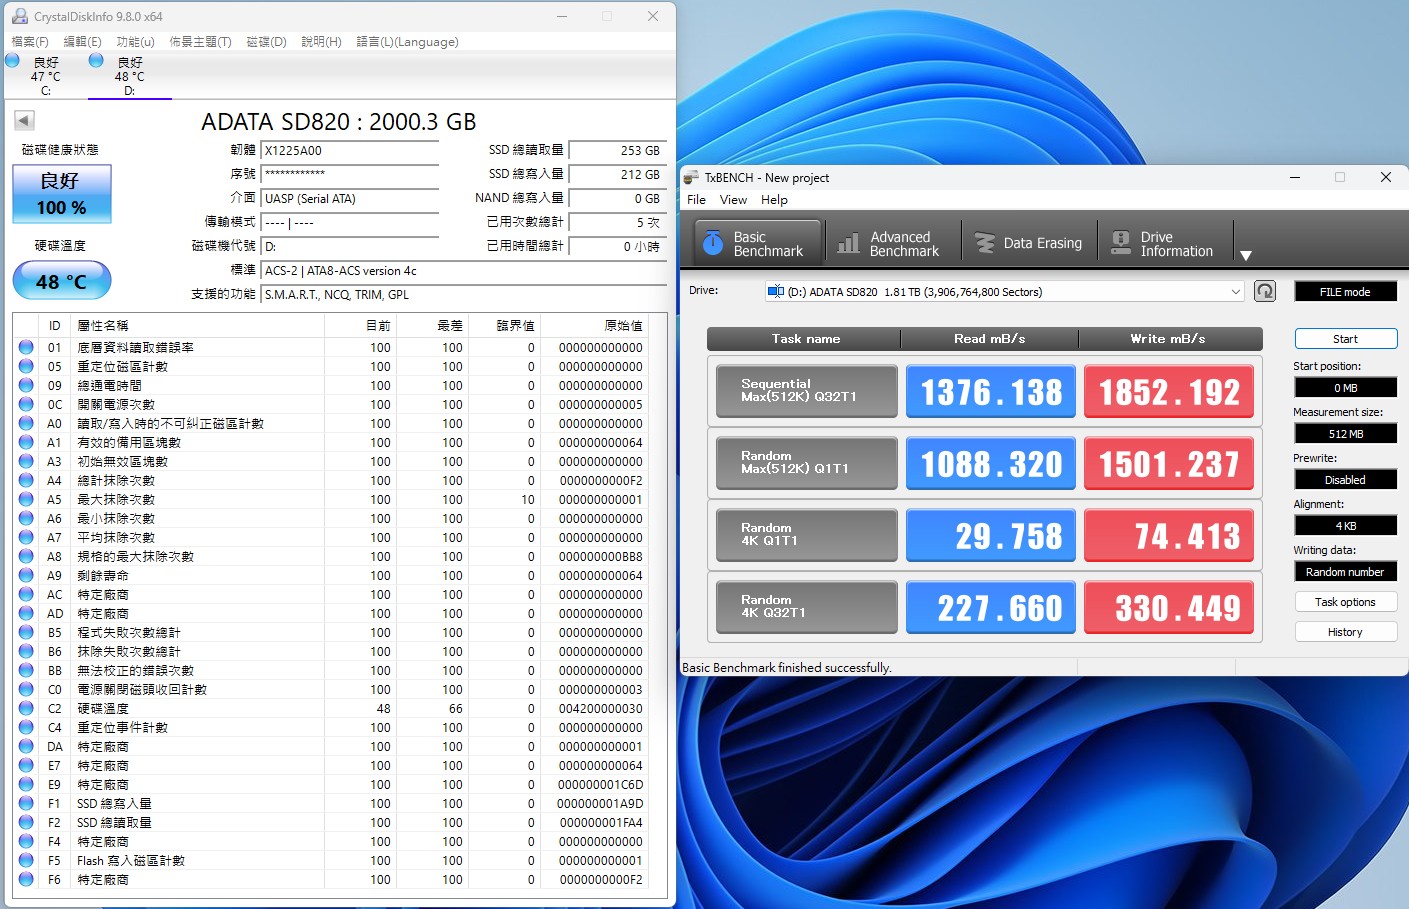The height and width of the screenshot is (909, 1409).
Task: Click the status orb for attribute A5
Action: [26, 499]
